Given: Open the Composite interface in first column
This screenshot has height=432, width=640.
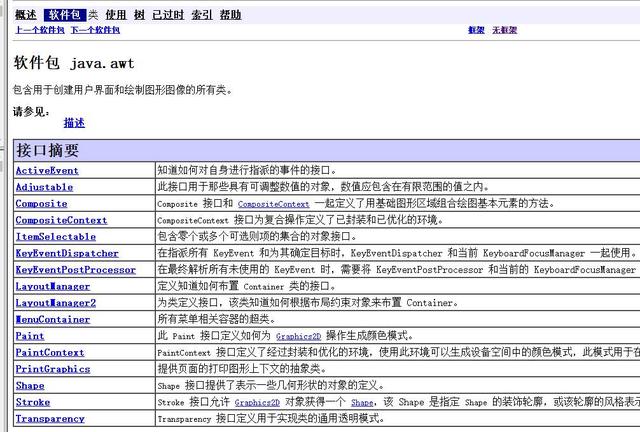Looking at the screenshot, I should [x=41, y=203].
